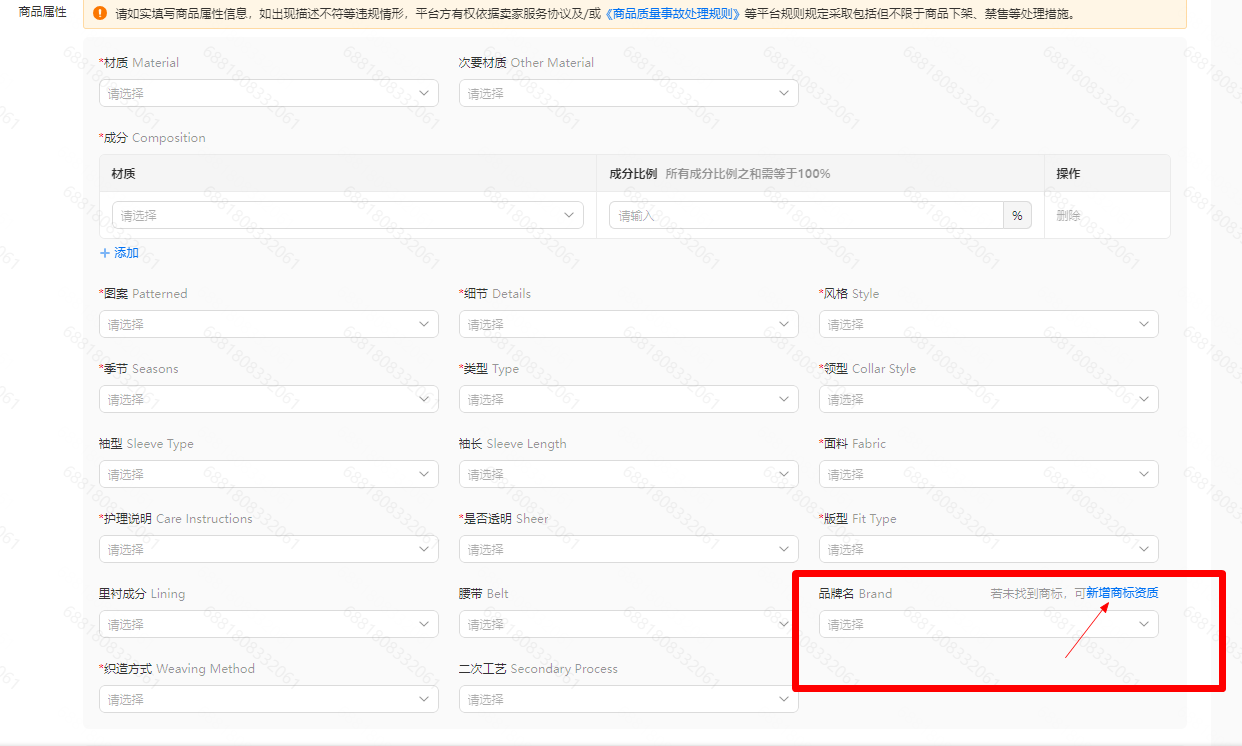Viewport: 1242px width, 746px height.
Task: Open the 图案 Patterned dropdown
Action: click(268, 324)
